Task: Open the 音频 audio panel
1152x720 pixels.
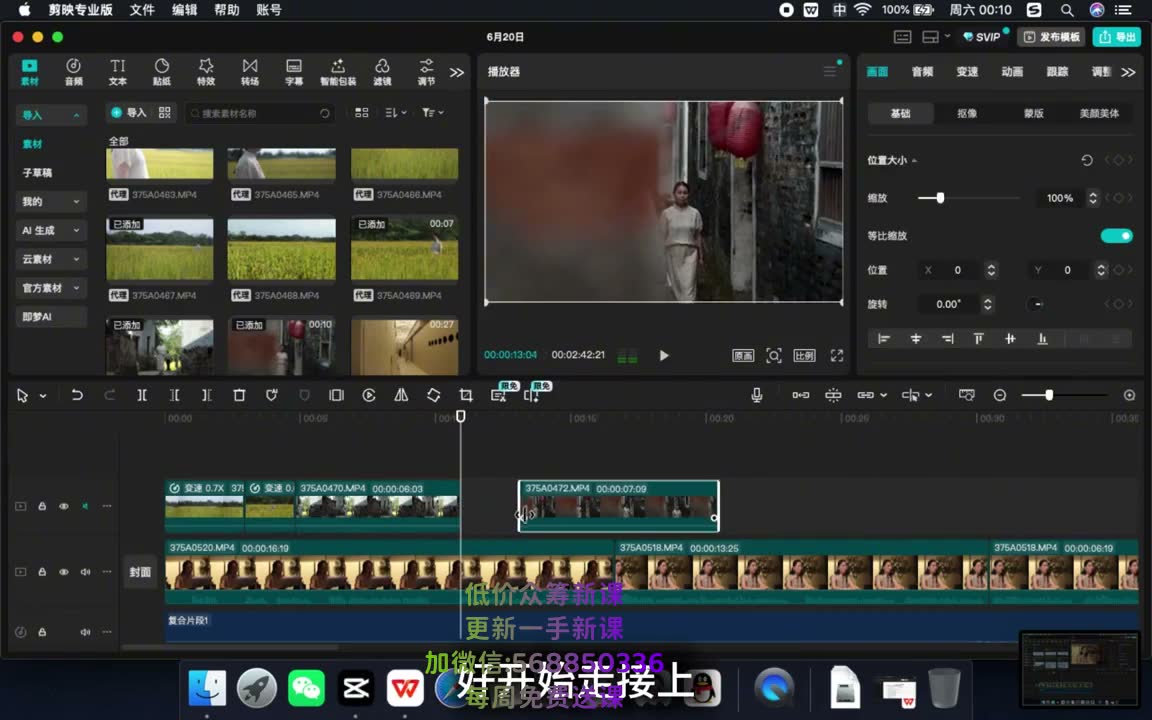Action: pyautogui.click(x=73, y=72)
